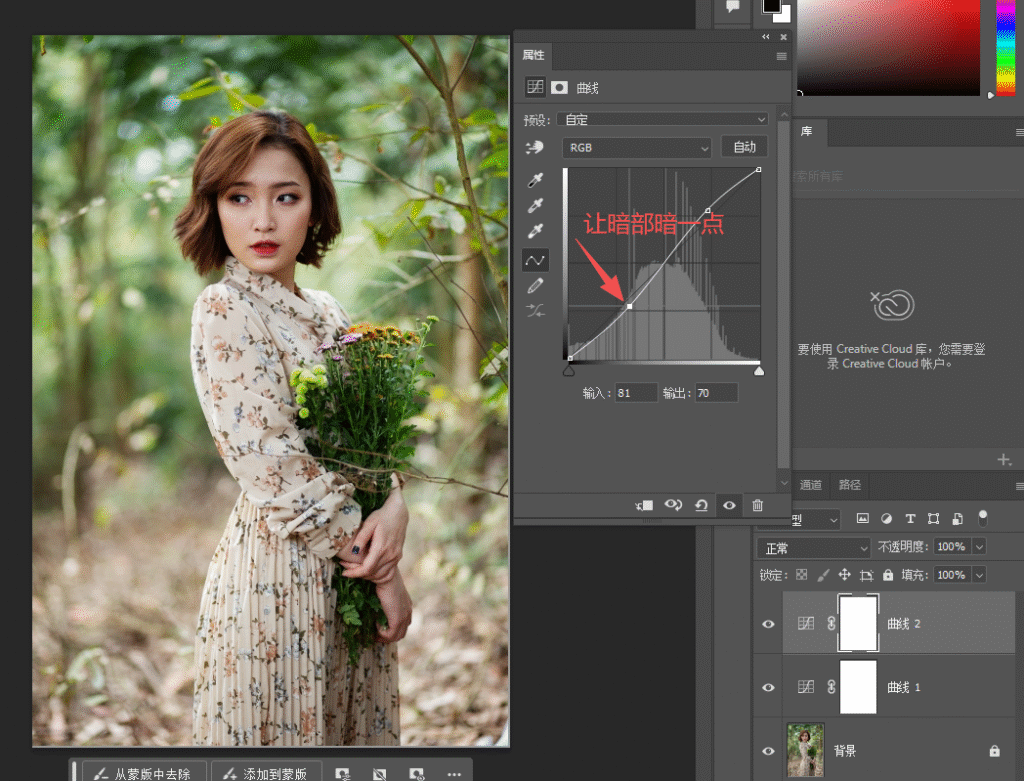Delete this adjustment layer via trash icon
Viewport: 1024px width, 781px height.
coord(758,505)
